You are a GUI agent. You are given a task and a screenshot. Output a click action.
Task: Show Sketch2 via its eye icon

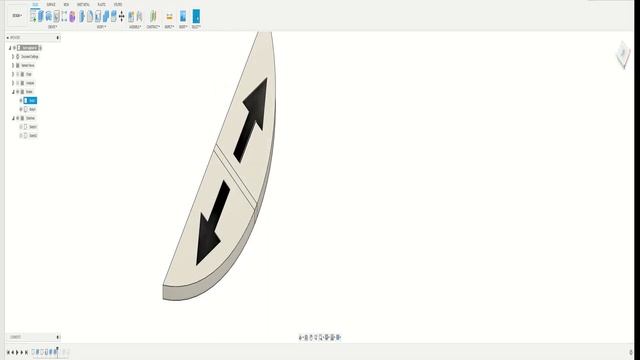coord(21,136)
